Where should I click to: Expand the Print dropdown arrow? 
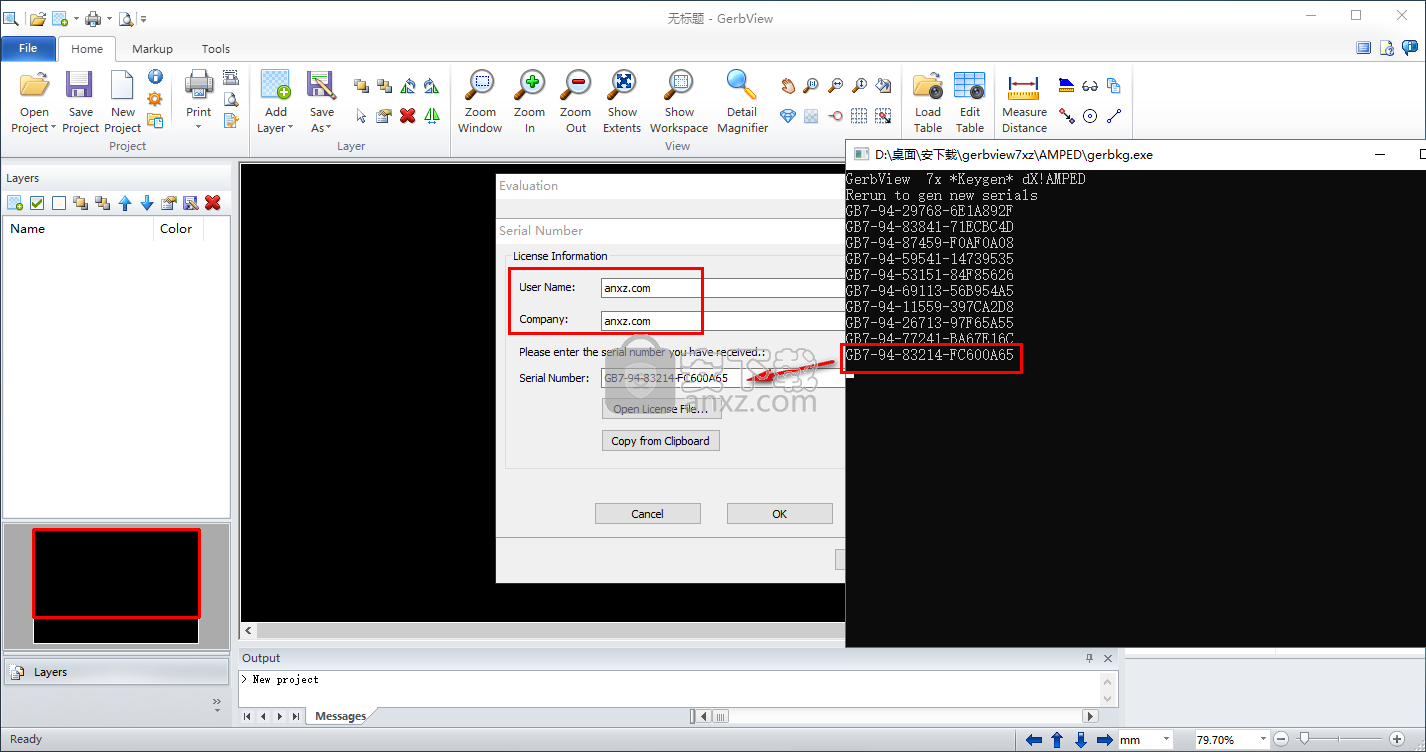point(199,128)
